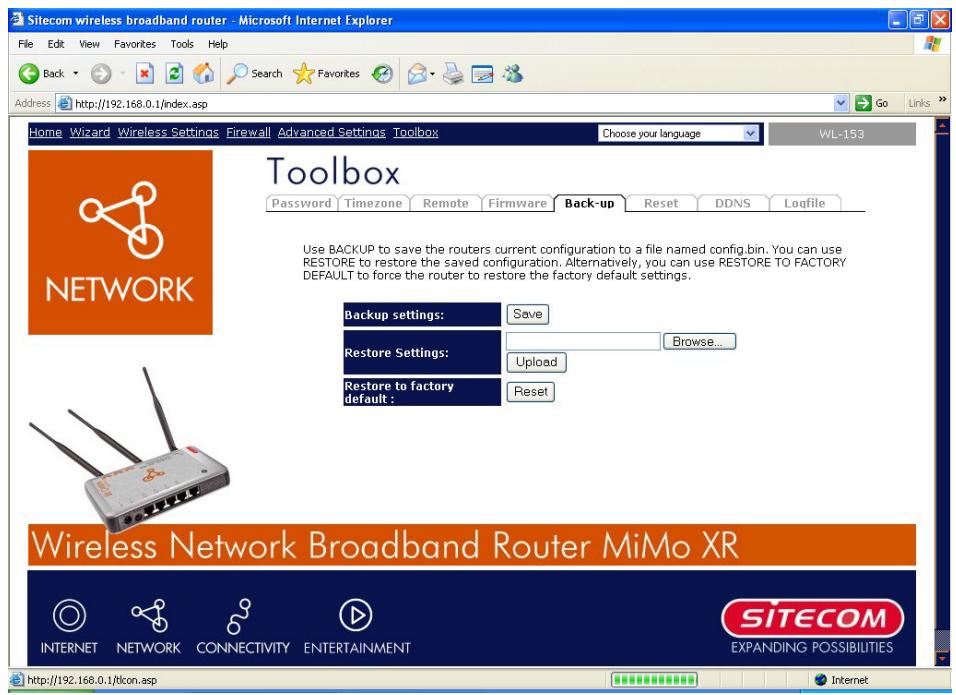Viewport: 956px width, 695px height.
Task: Click the Internet zone globe in status bar
Action: click(821, 680)
